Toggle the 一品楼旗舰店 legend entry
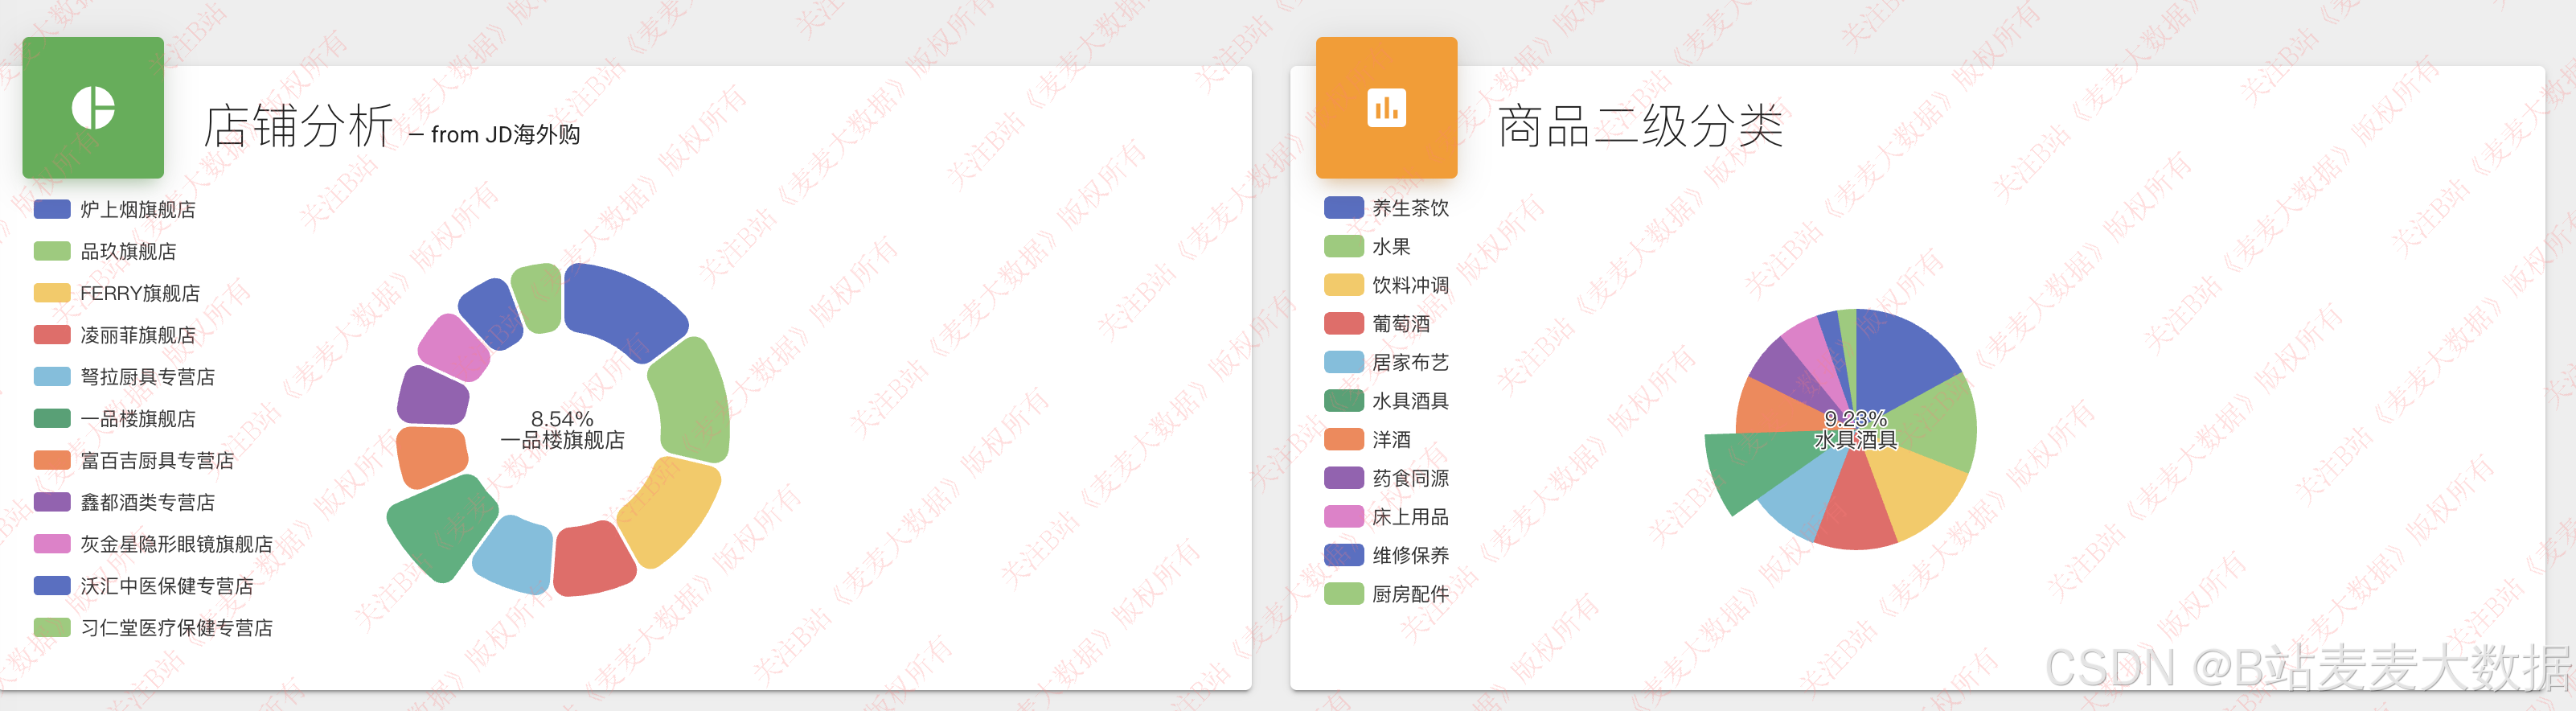The image size is (2576, 711). 115,419
